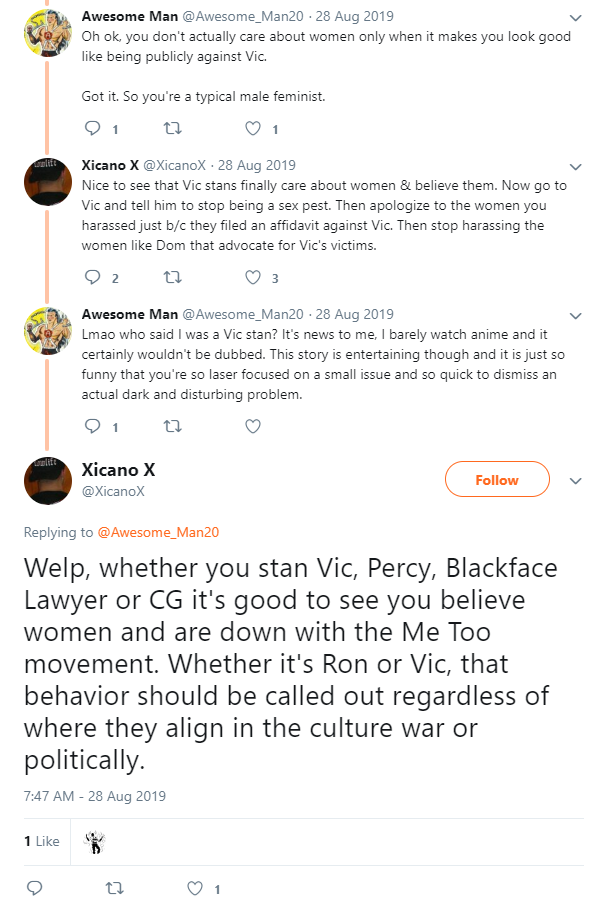Retweet the main Welp tweet
Screen dimensions: 600x915
pos(114,888)
